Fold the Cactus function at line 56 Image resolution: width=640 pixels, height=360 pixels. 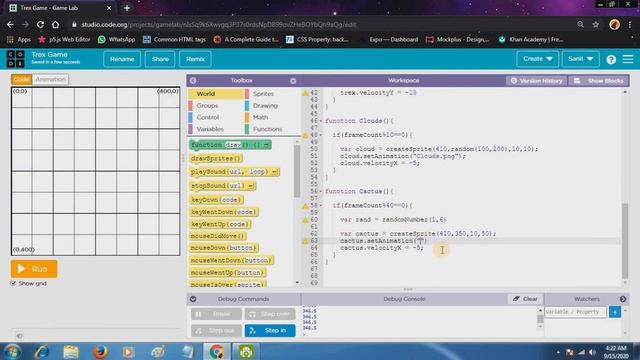[321, 191]
